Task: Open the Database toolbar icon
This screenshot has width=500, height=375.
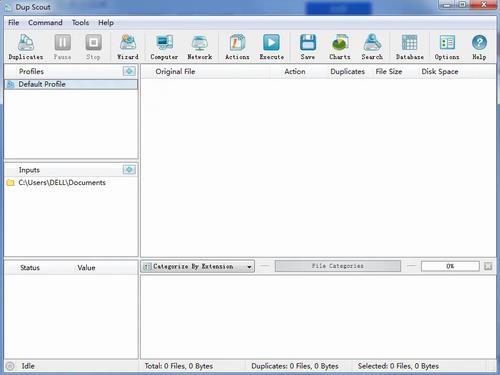Action: (410, 47)
